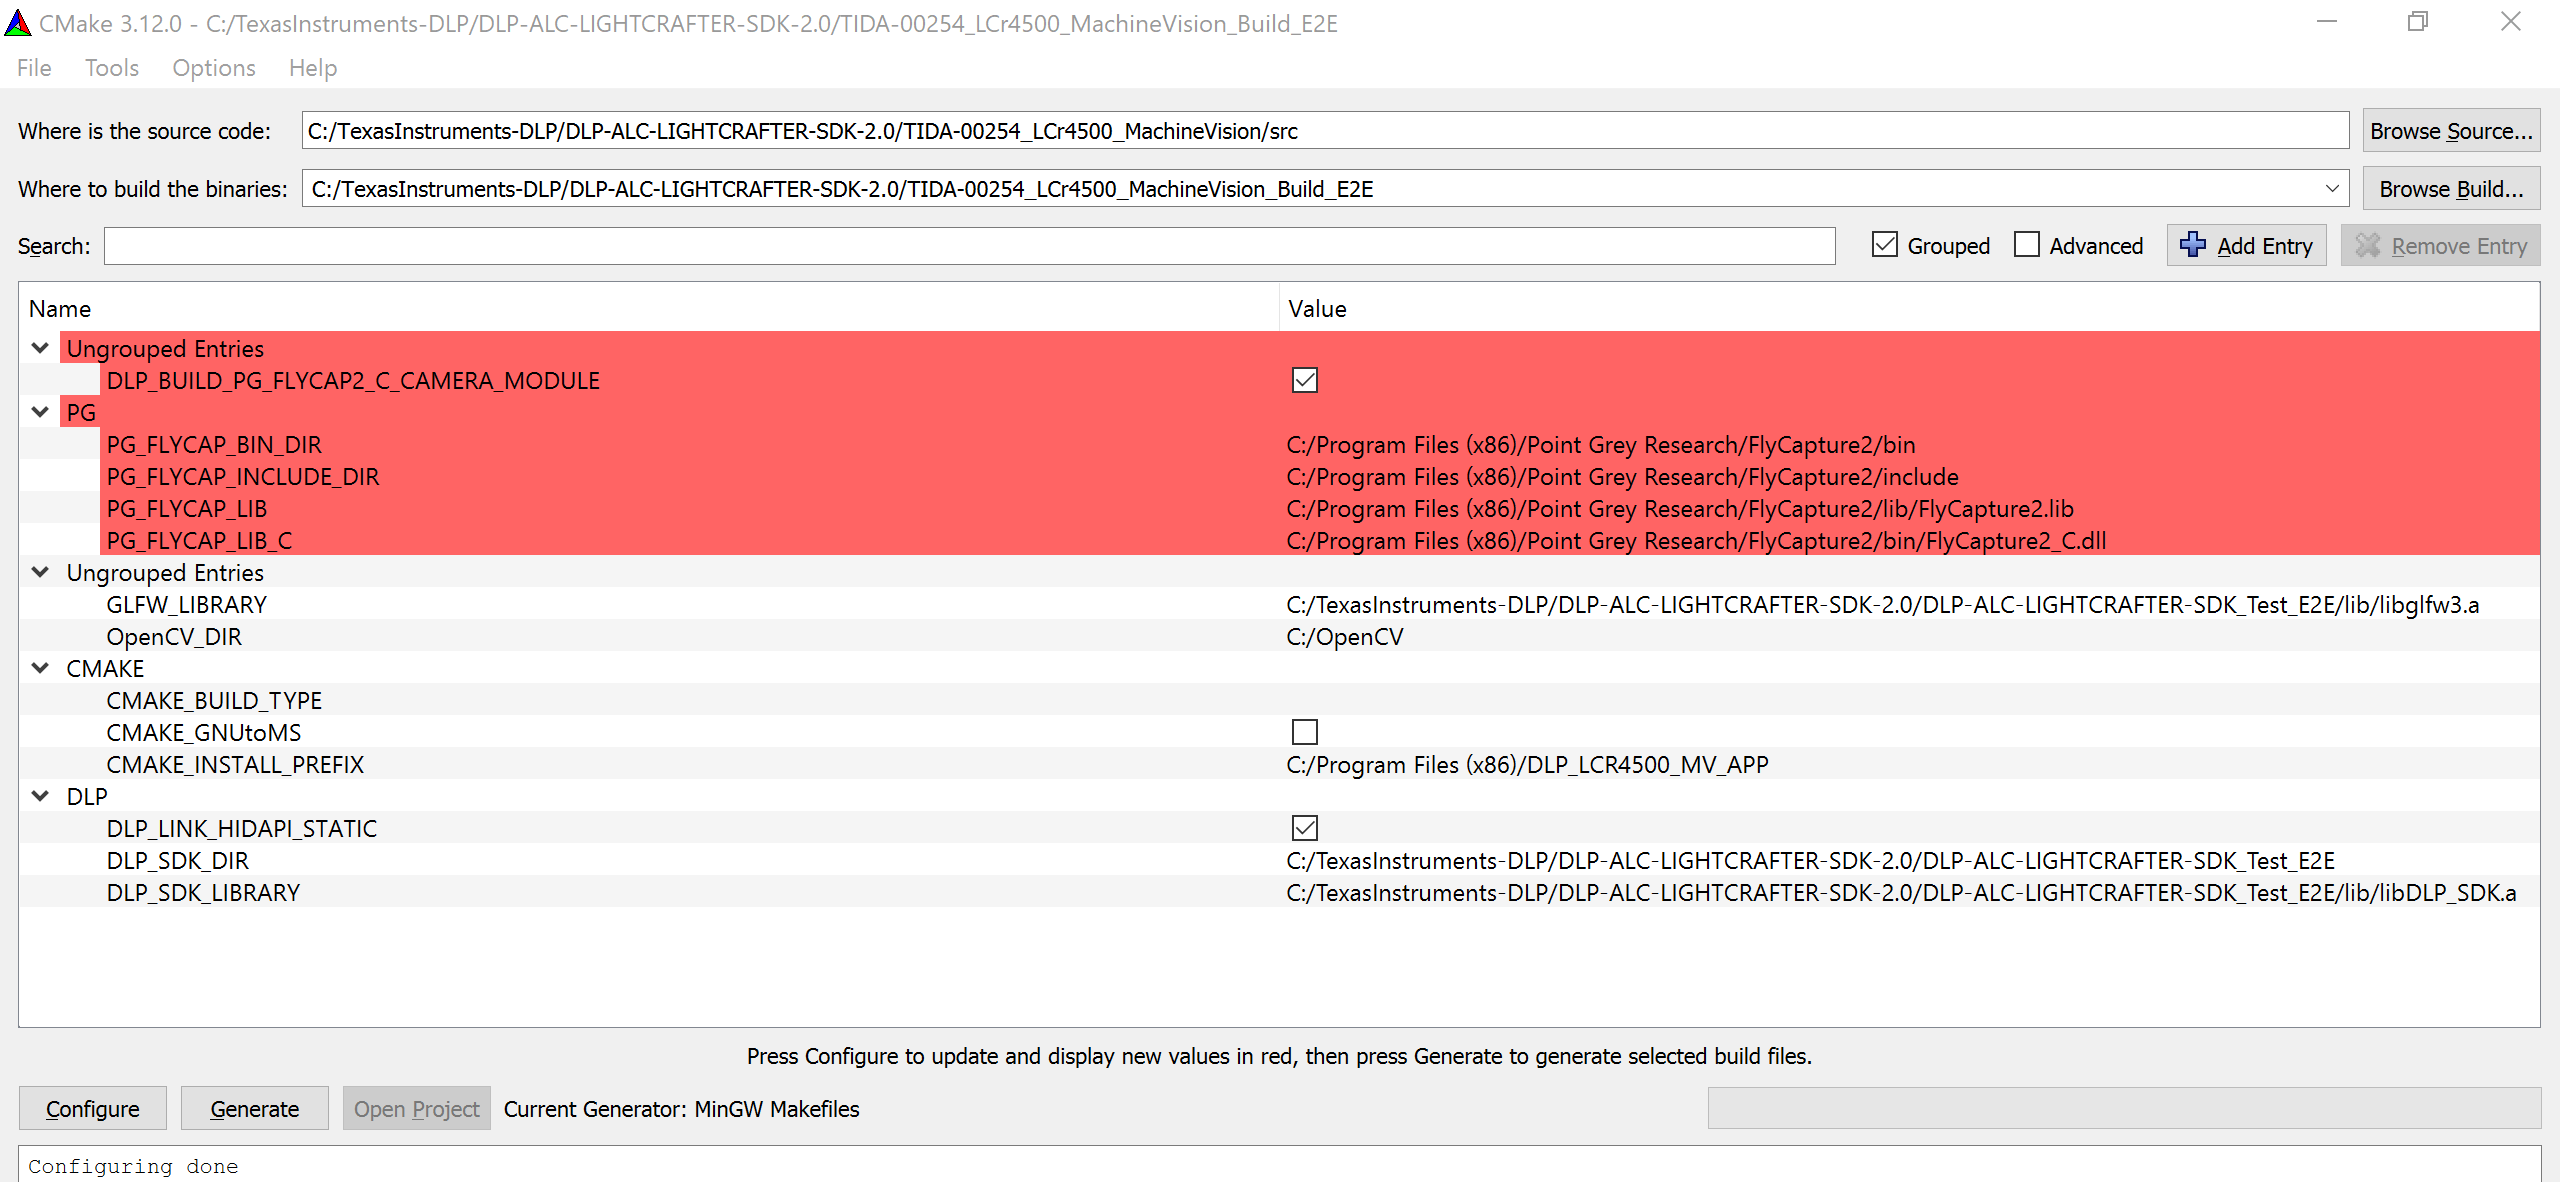Viewport: 2560px width, 1182px height.
Task: Enable the CMAKE_GNUtoMS checkbox
Action: pyautogui.click(x=1304, y=733)
